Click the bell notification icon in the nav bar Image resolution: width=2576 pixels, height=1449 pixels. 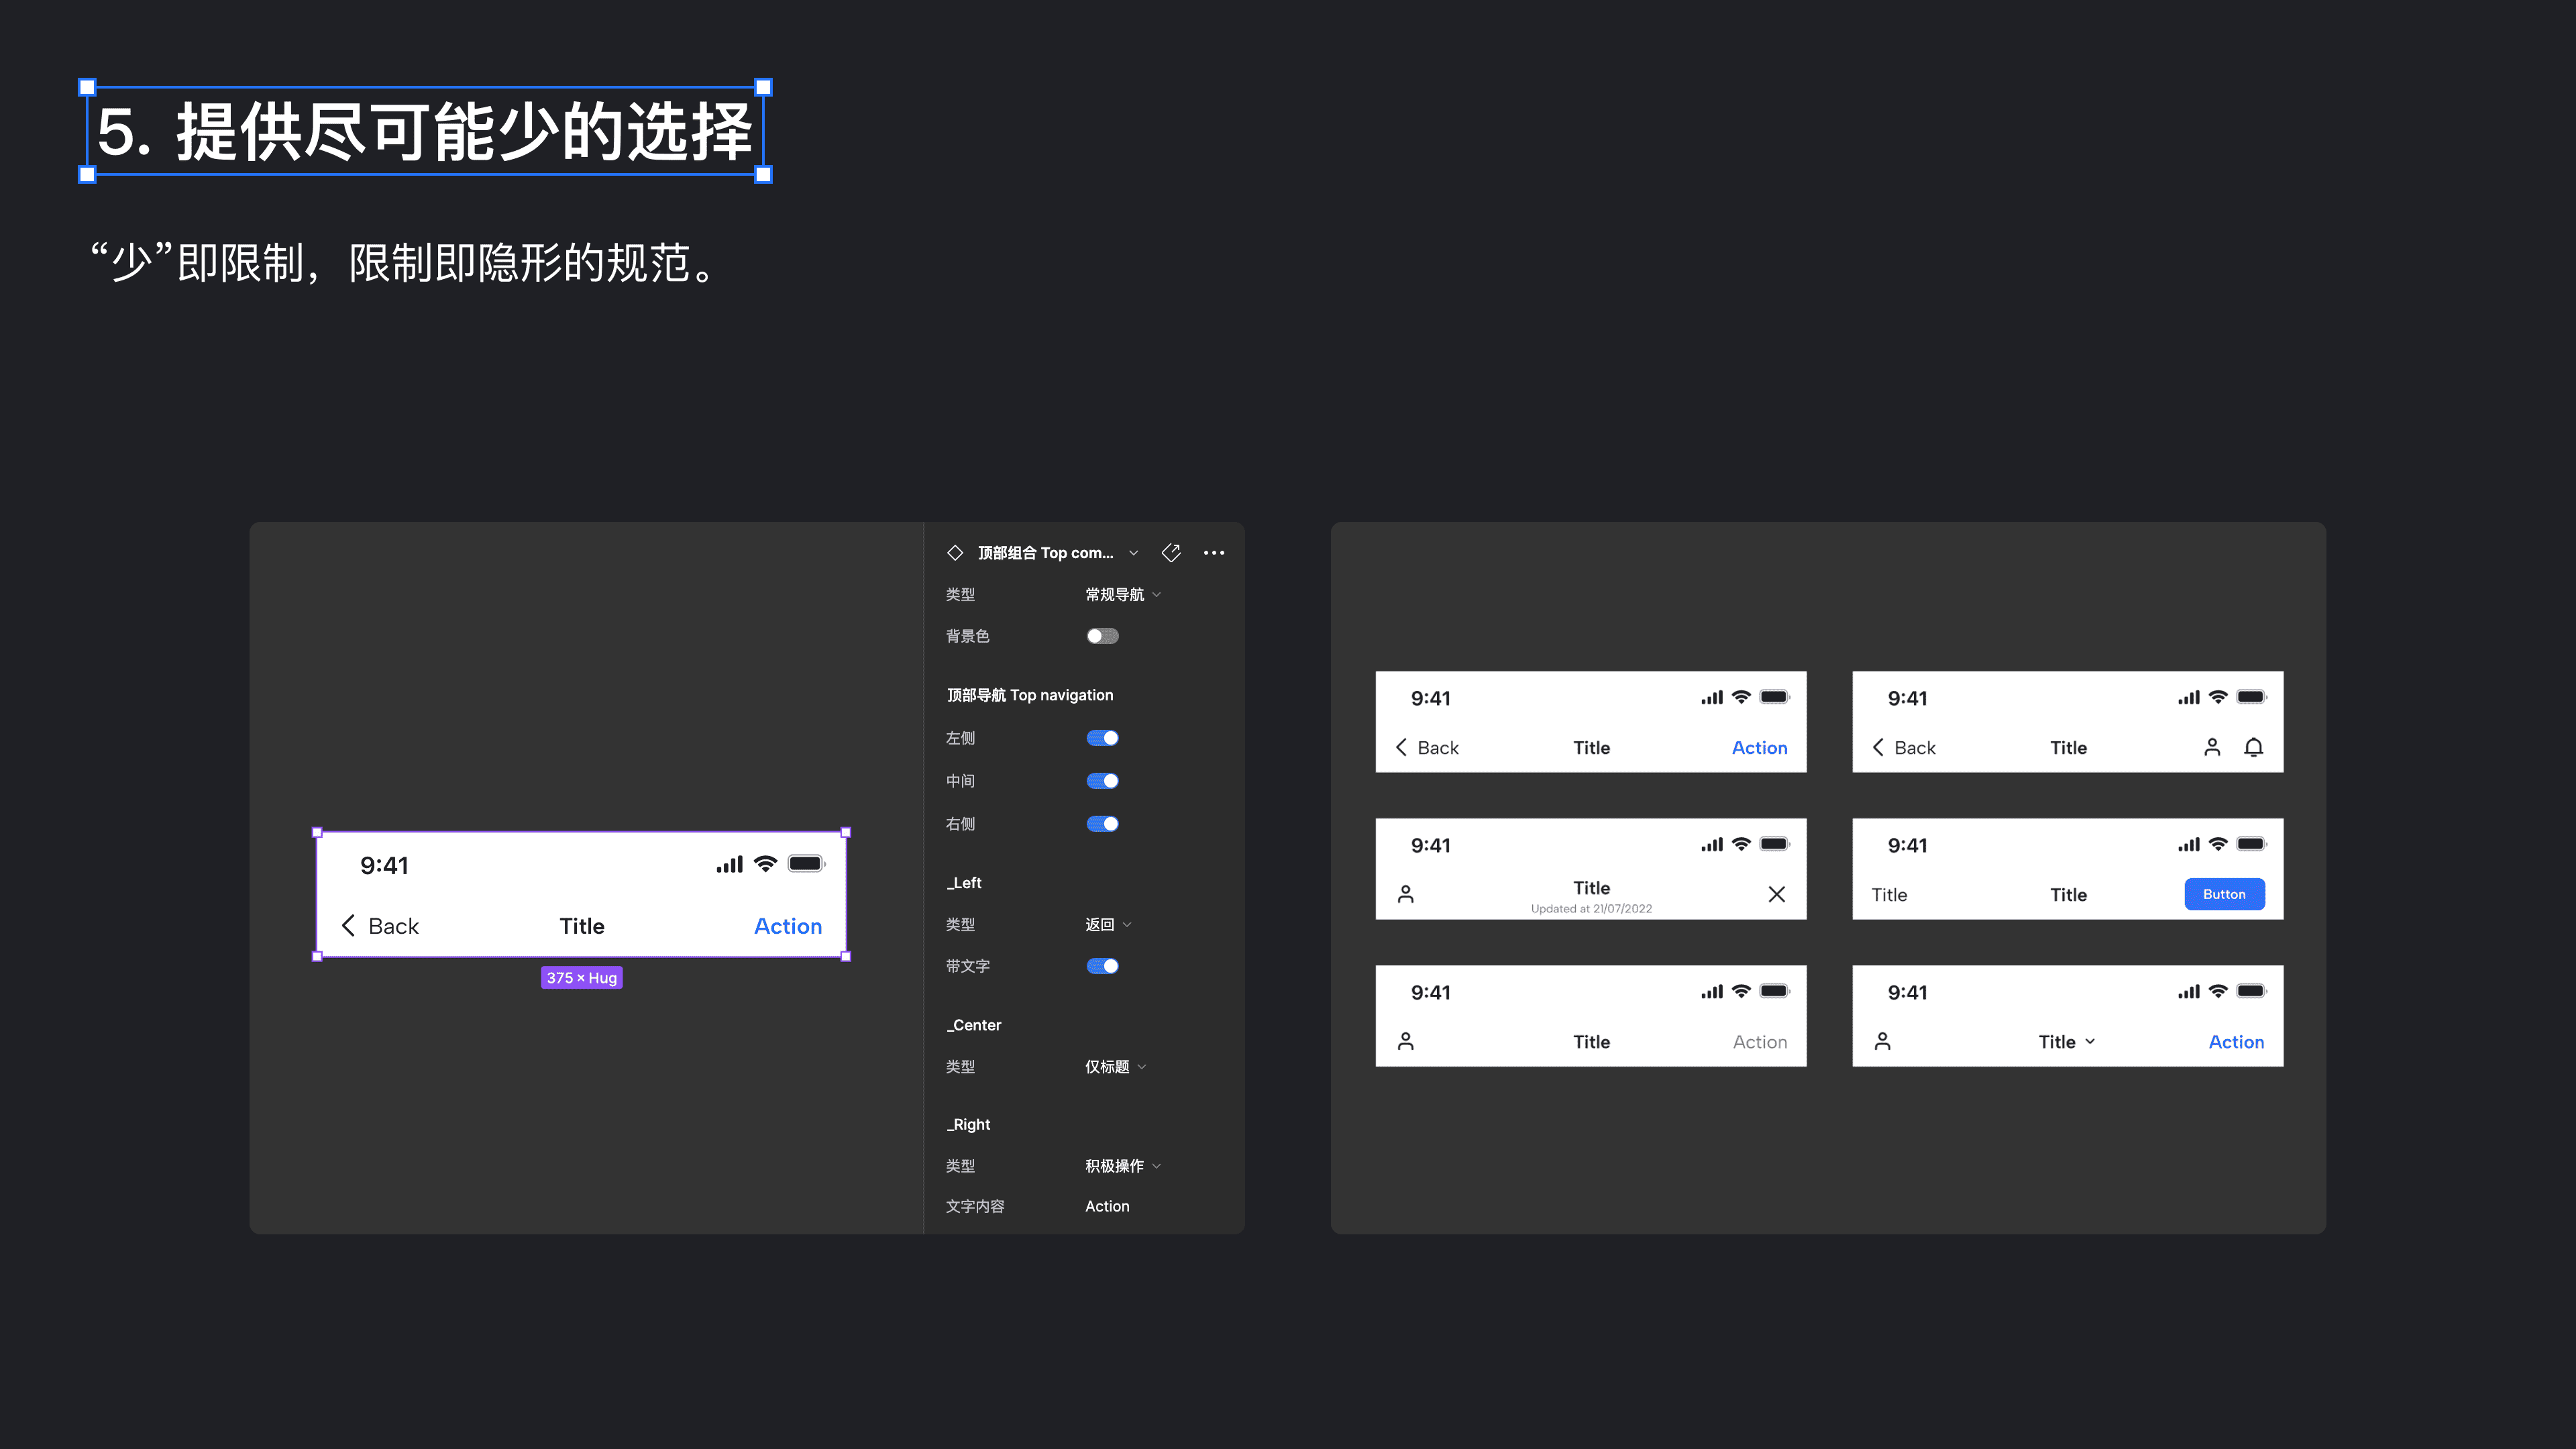point(2253,747)
